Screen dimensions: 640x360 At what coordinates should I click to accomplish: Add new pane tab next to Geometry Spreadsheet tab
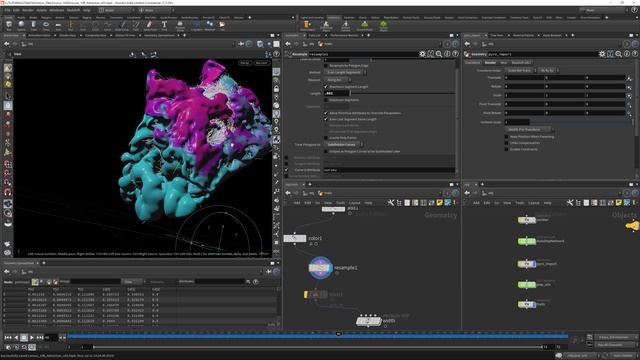(x=44, y=263)
